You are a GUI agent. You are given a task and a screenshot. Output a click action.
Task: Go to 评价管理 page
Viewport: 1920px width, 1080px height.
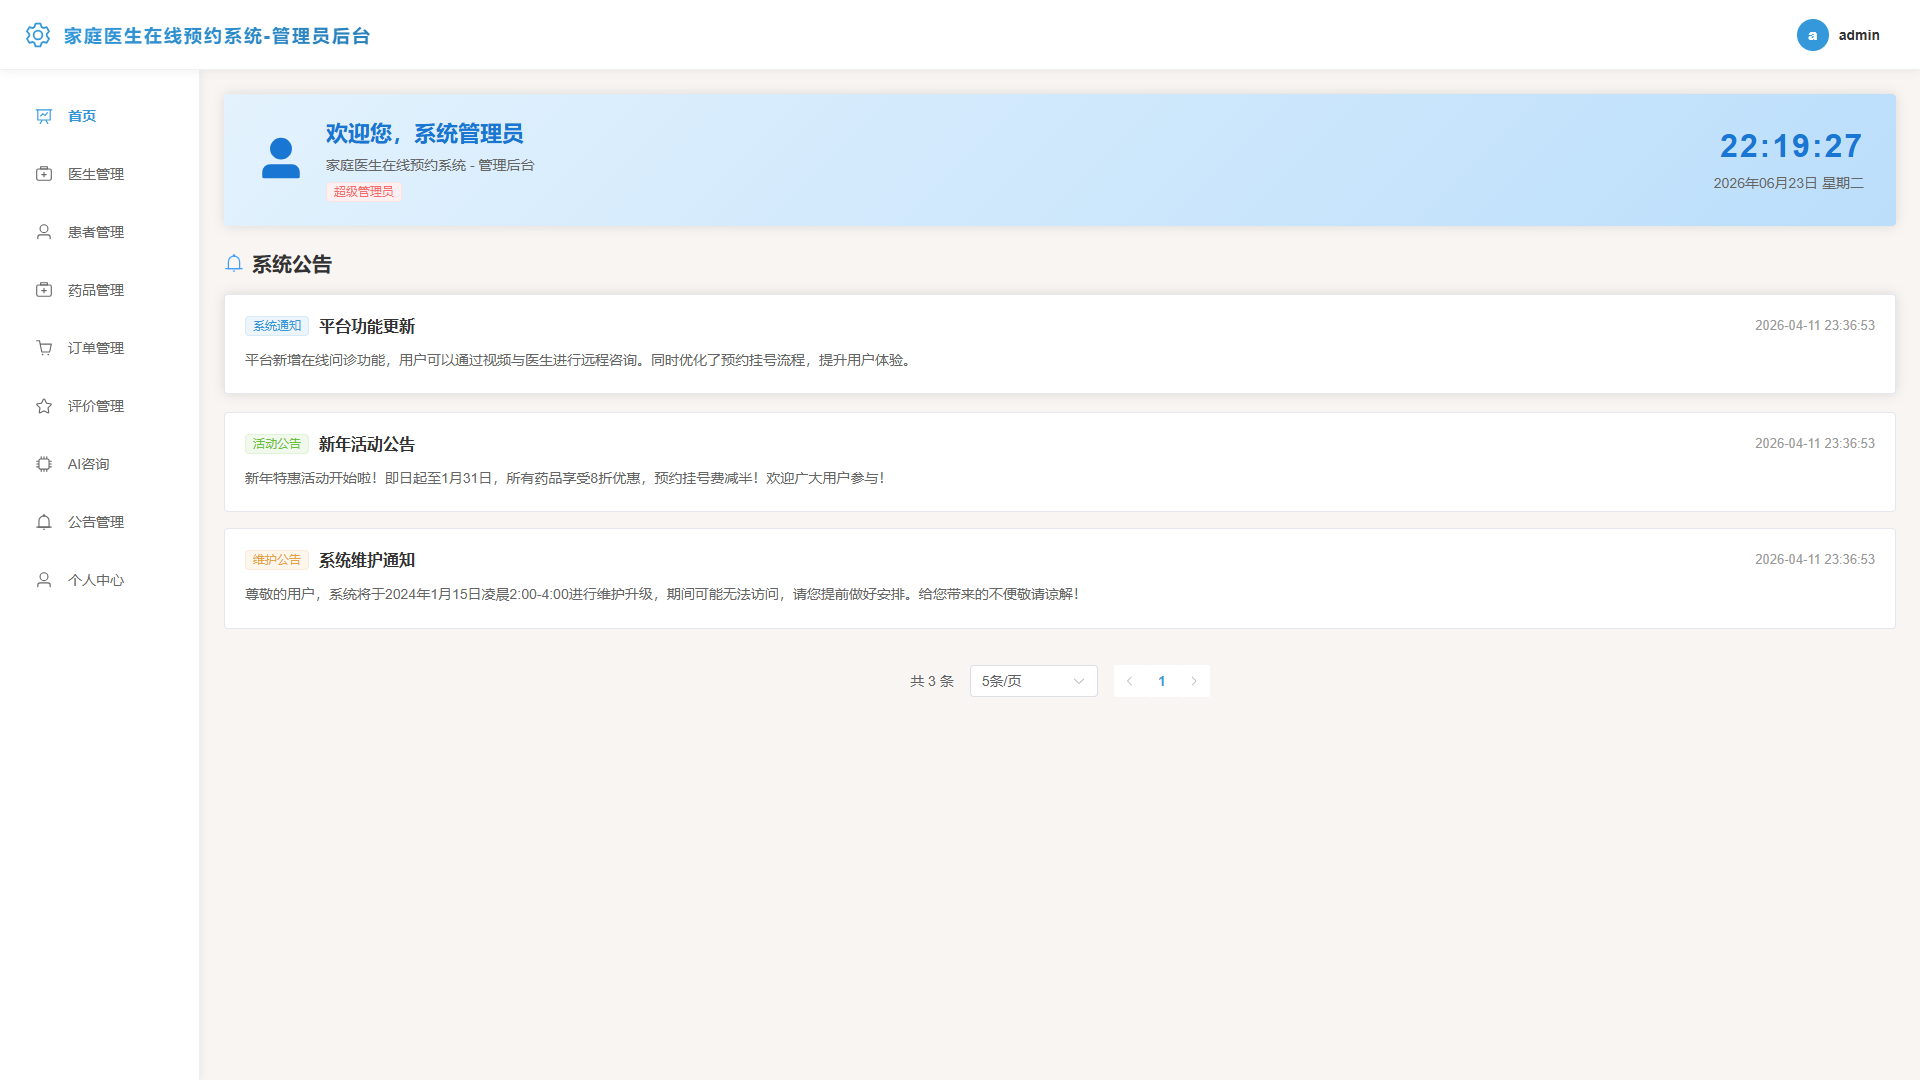tap(100, 406)
